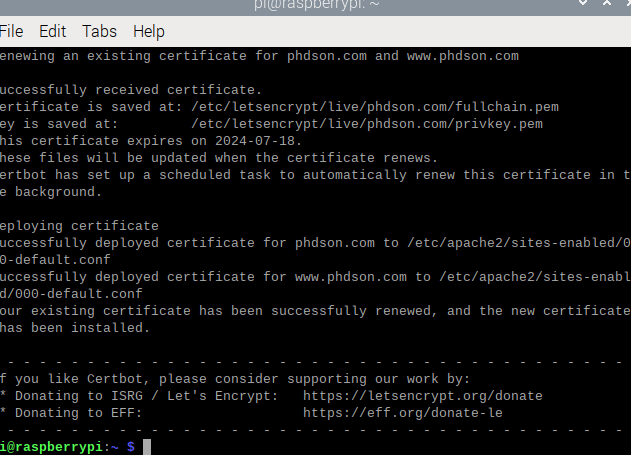
Task: Click the expiry date 2024-07-18
Action: [x=254, y=141]
